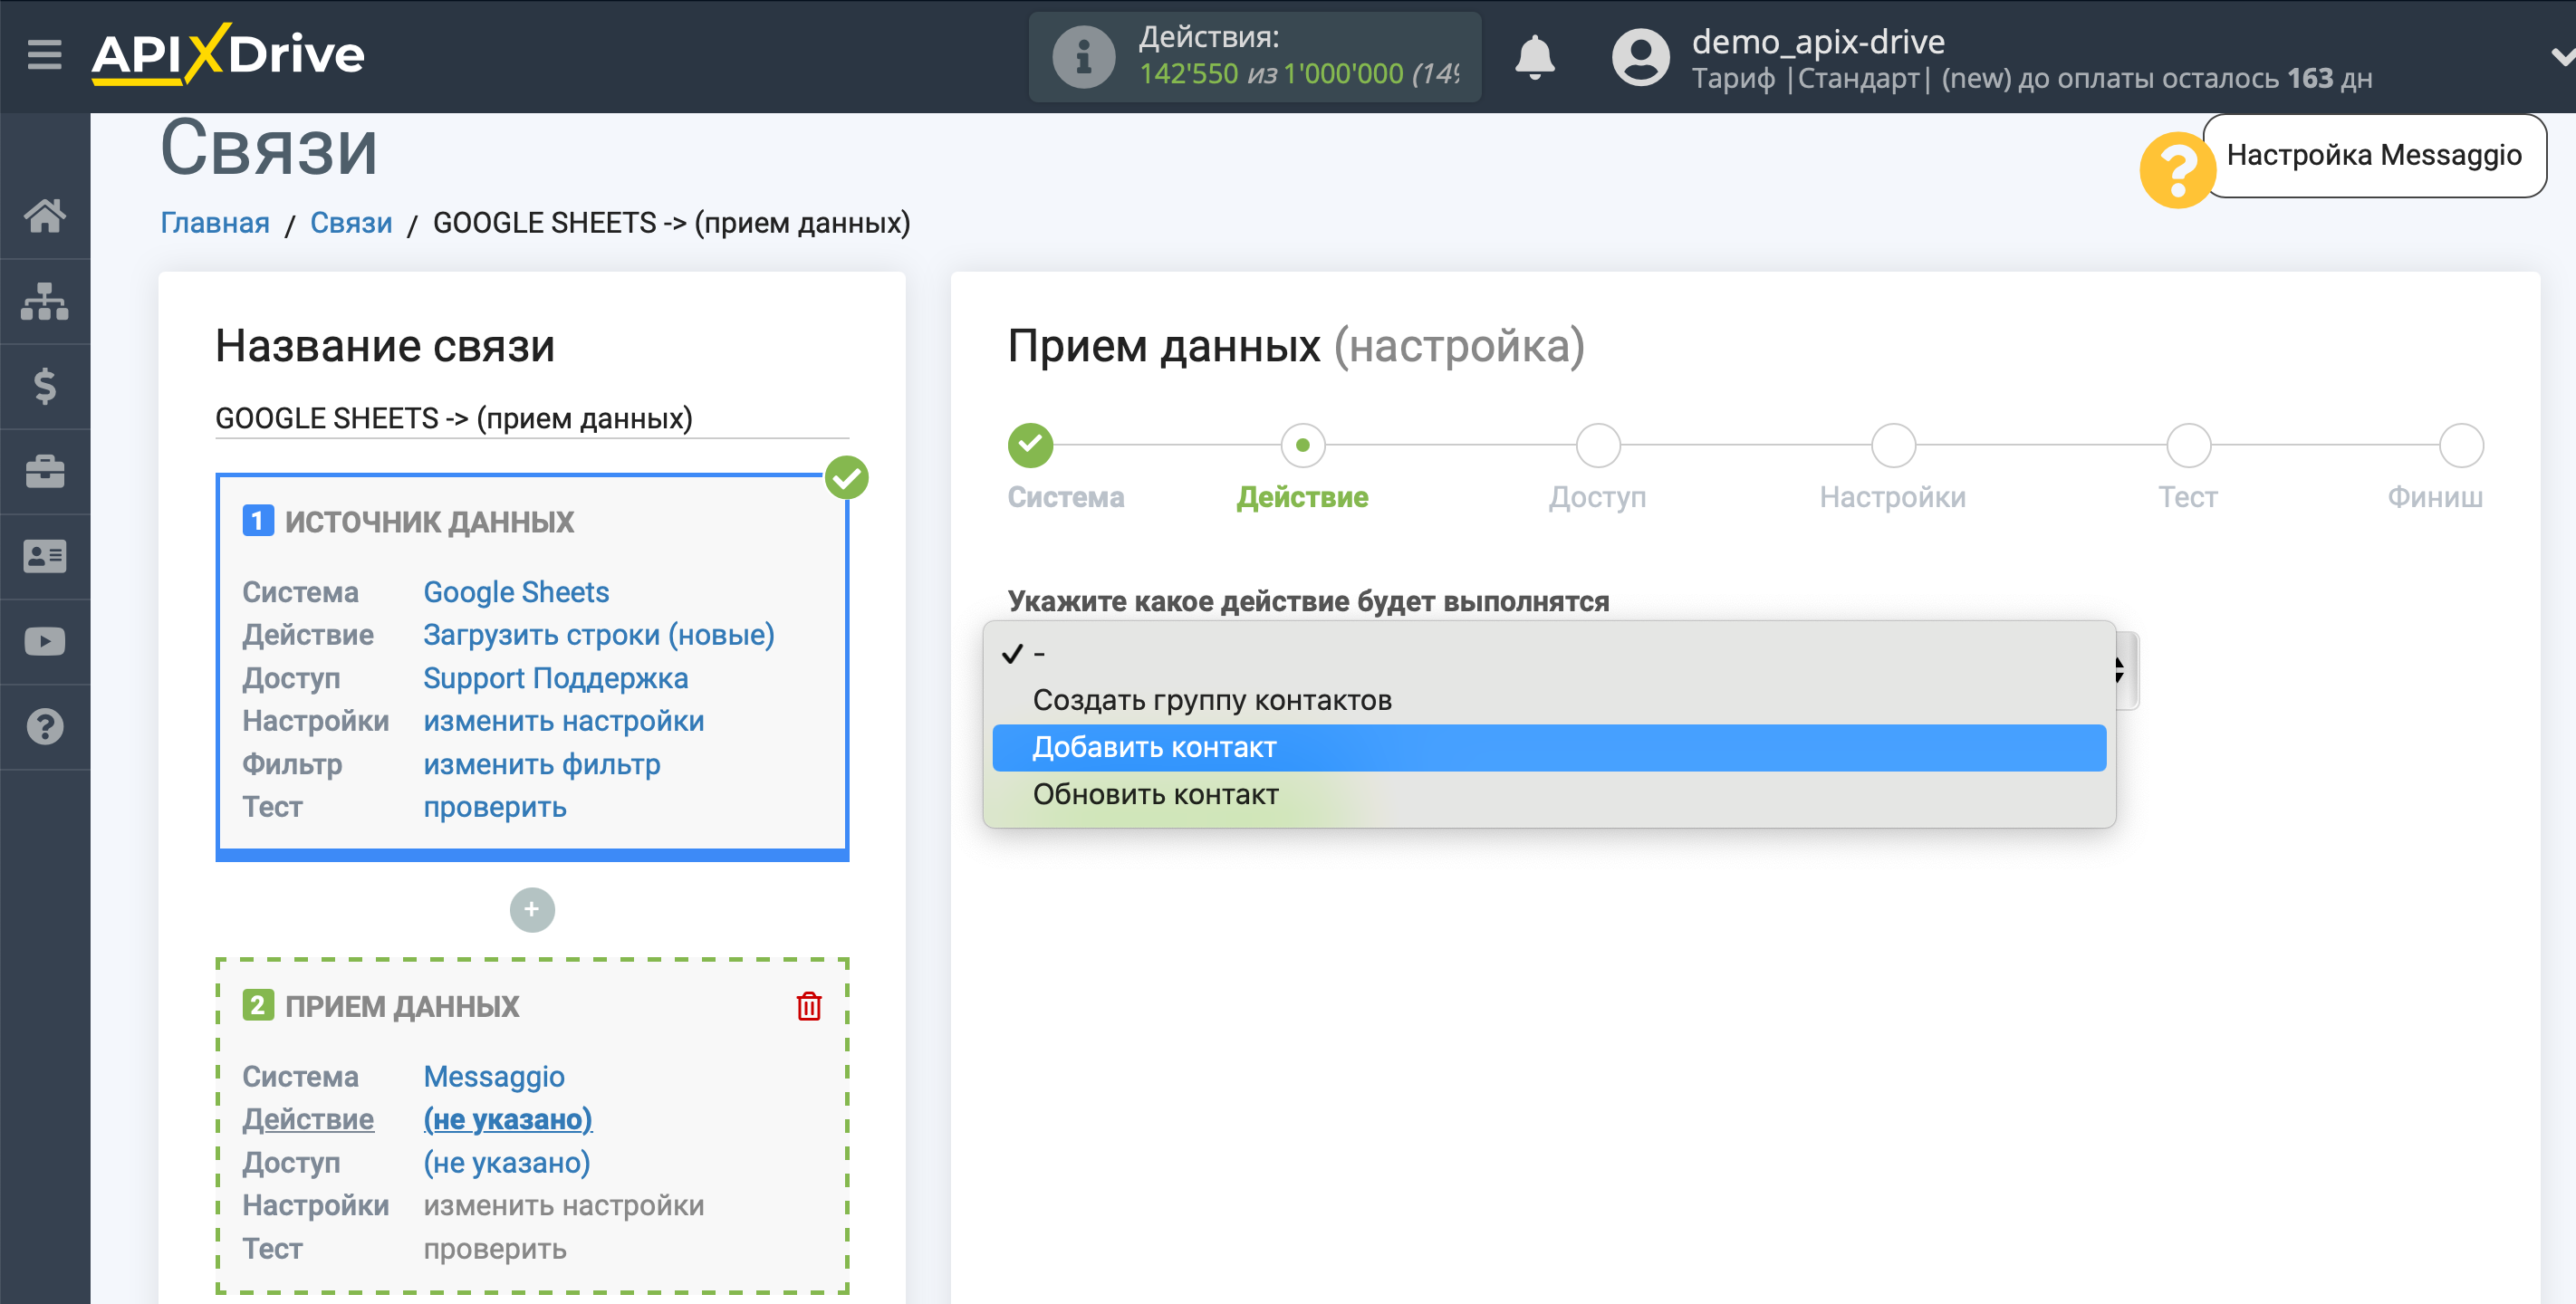Open help question sidebar icon

point(45,727)
